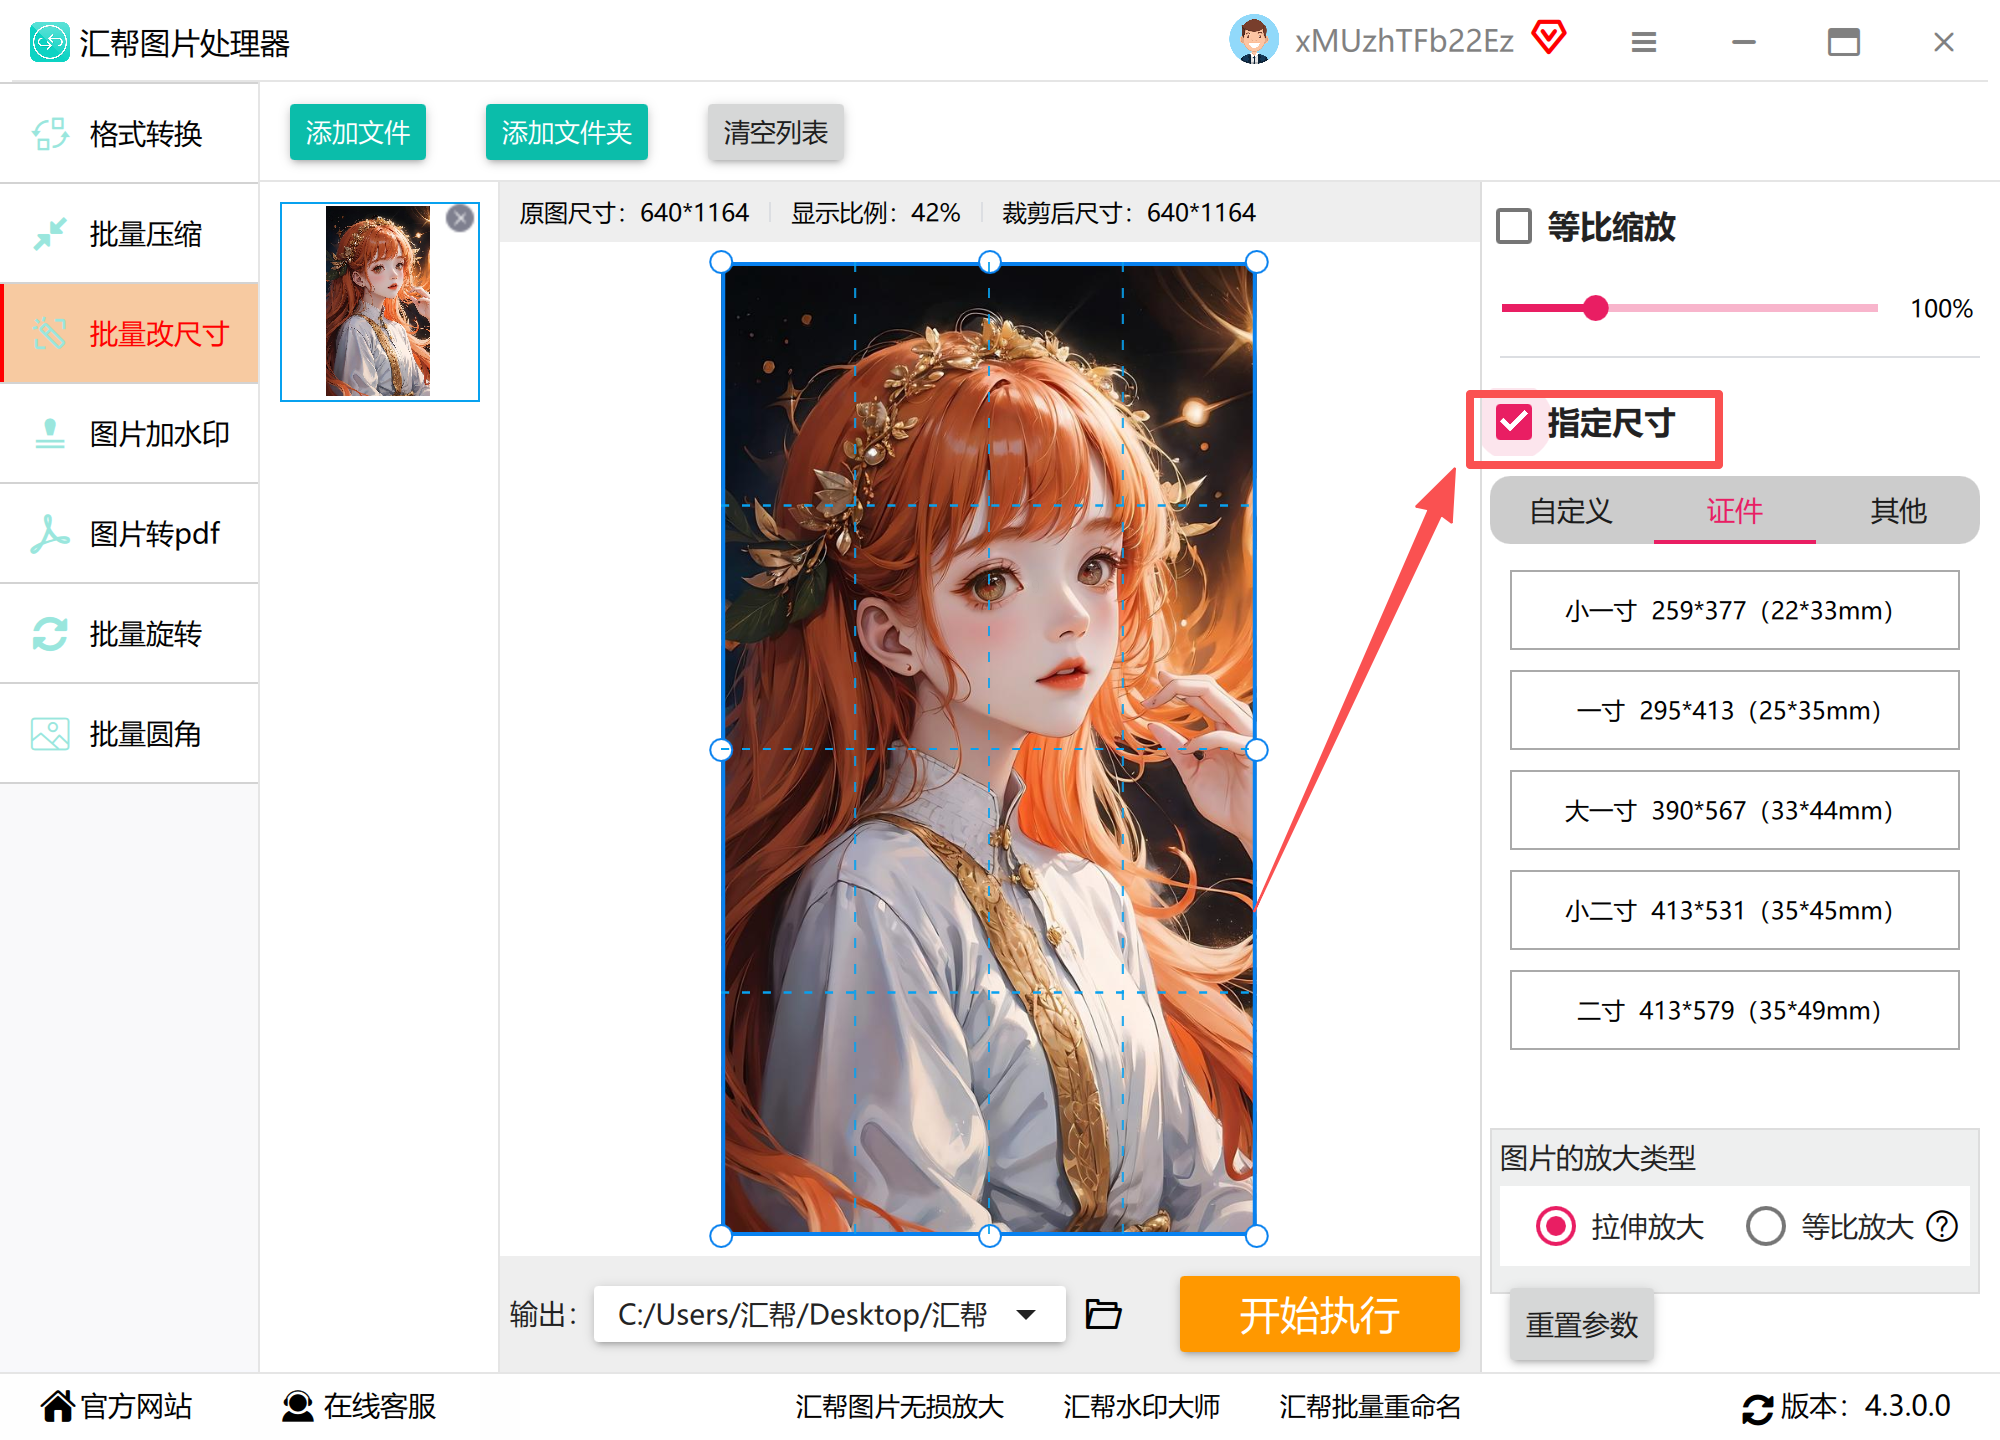This screenshot has height=1440, width=2000.
Task: Click the 开始执行 button
Action: (1319, 1314)
